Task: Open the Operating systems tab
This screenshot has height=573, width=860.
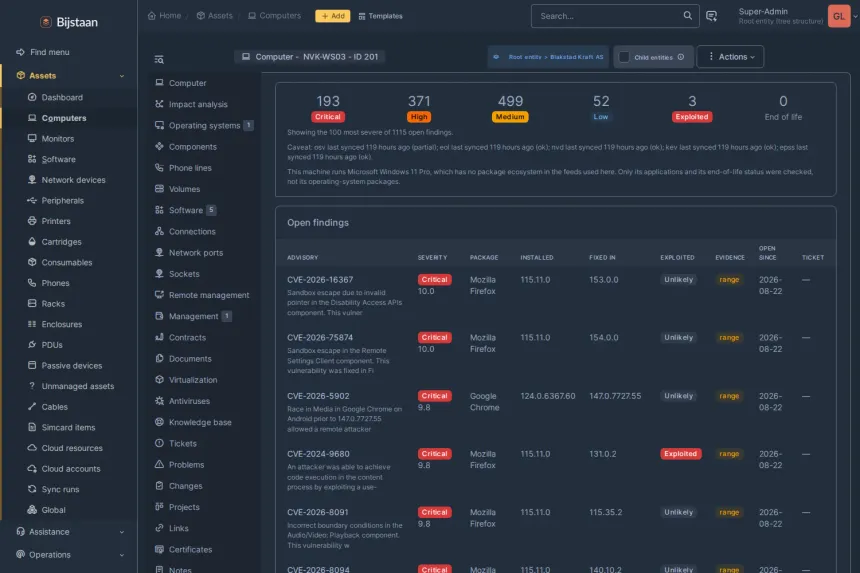Action: click(203, 125)
